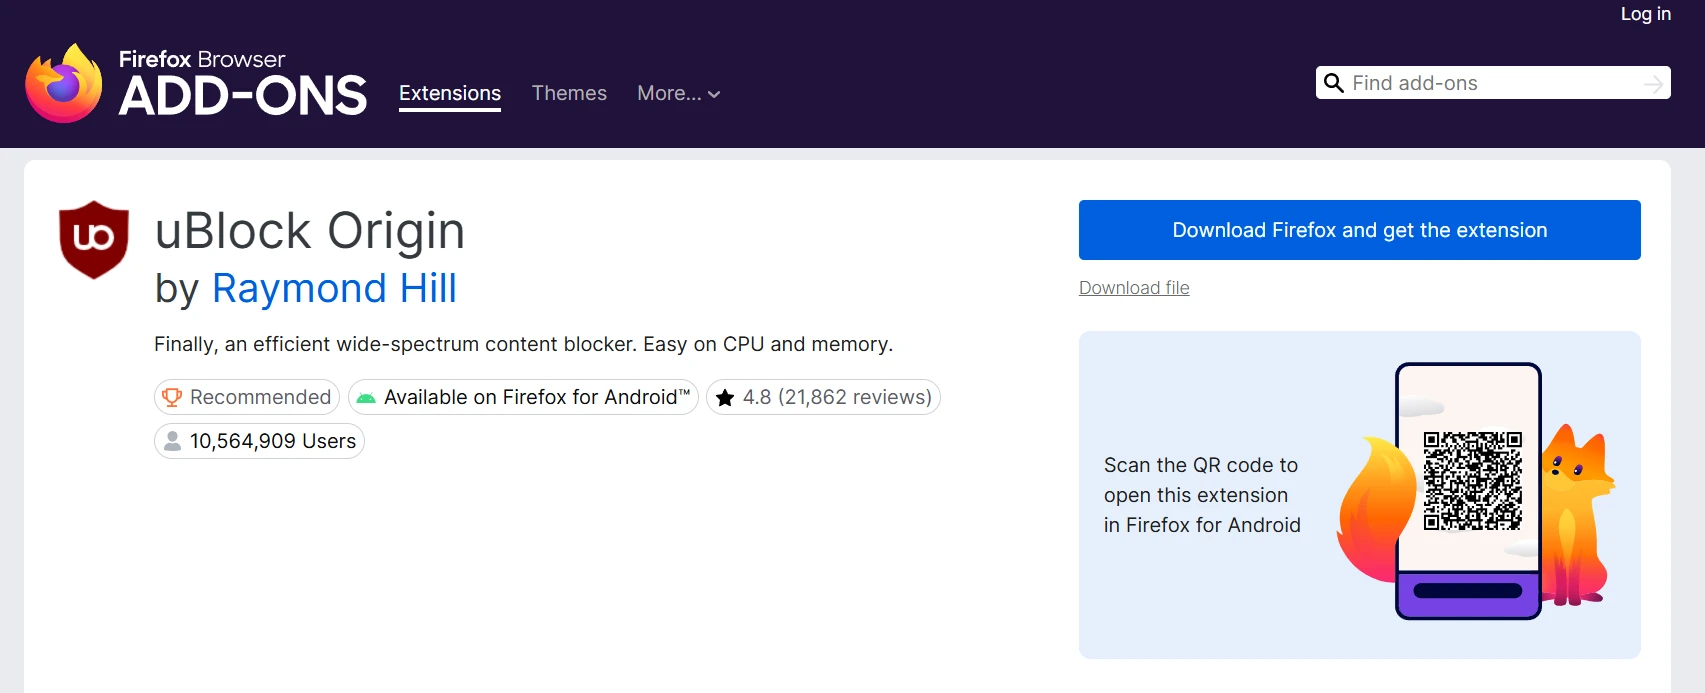Open the Extensions tab

450,93
